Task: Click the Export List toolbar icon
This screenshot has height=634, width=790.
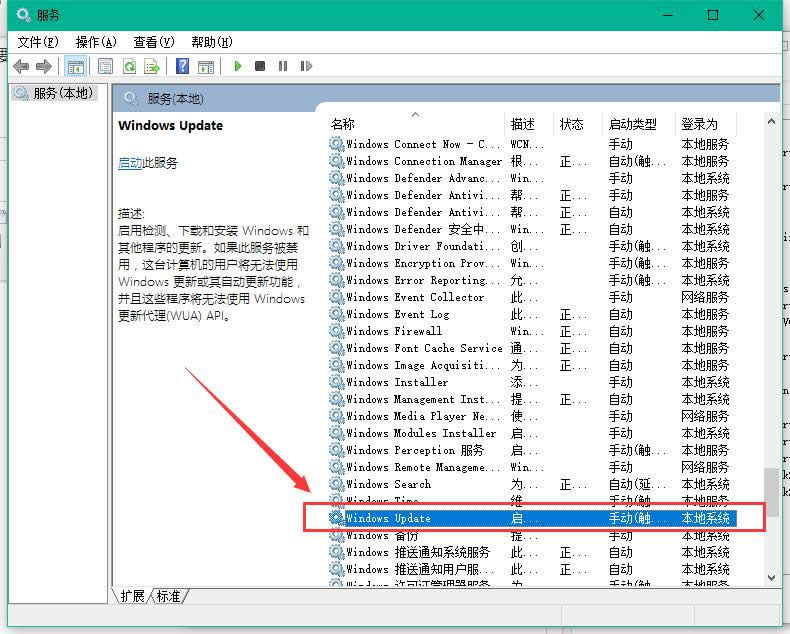Action: point(152,67)
